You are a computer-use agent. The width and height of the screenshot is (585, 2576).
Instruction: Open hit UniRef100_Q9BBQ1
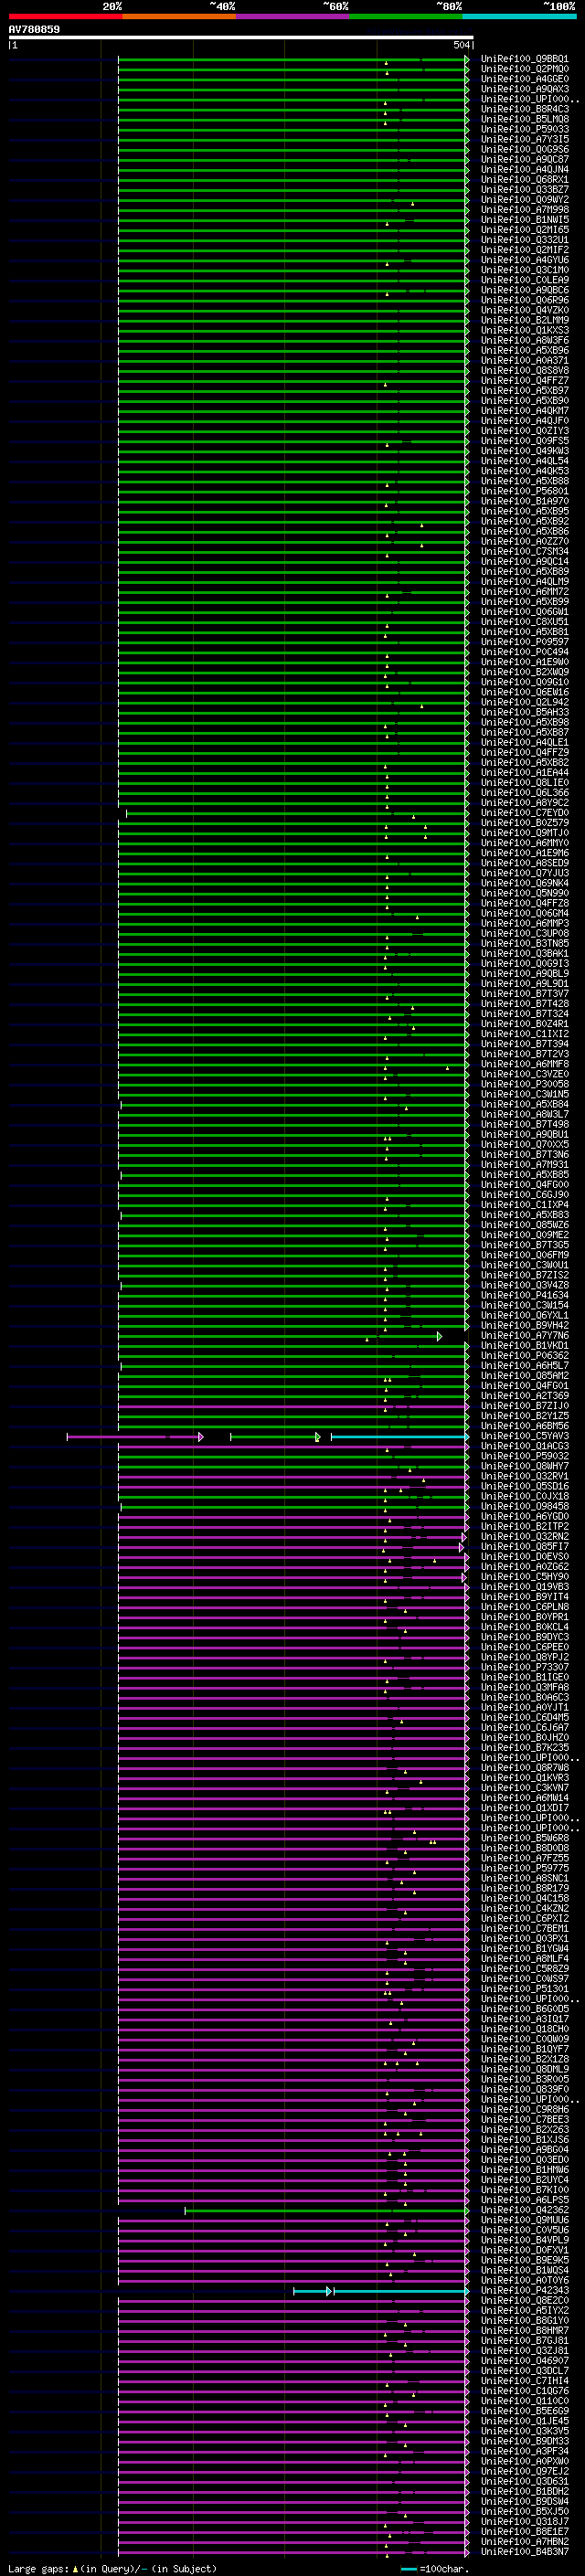point(524,59)
